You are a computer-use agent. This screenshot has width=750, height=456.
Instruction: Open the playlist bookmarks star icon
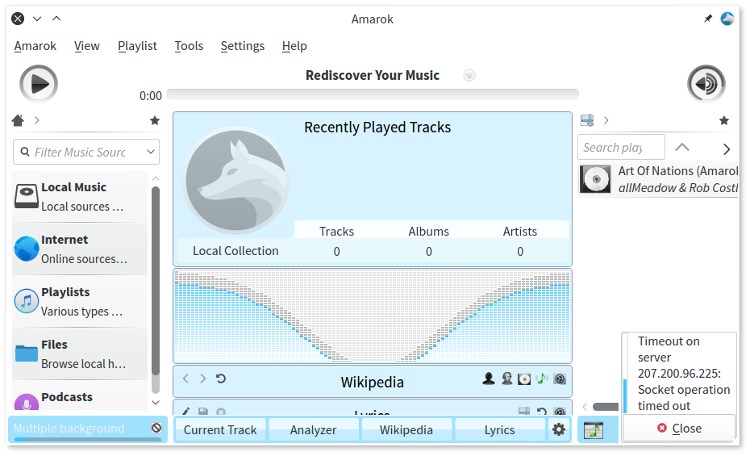tap(724, 121)
